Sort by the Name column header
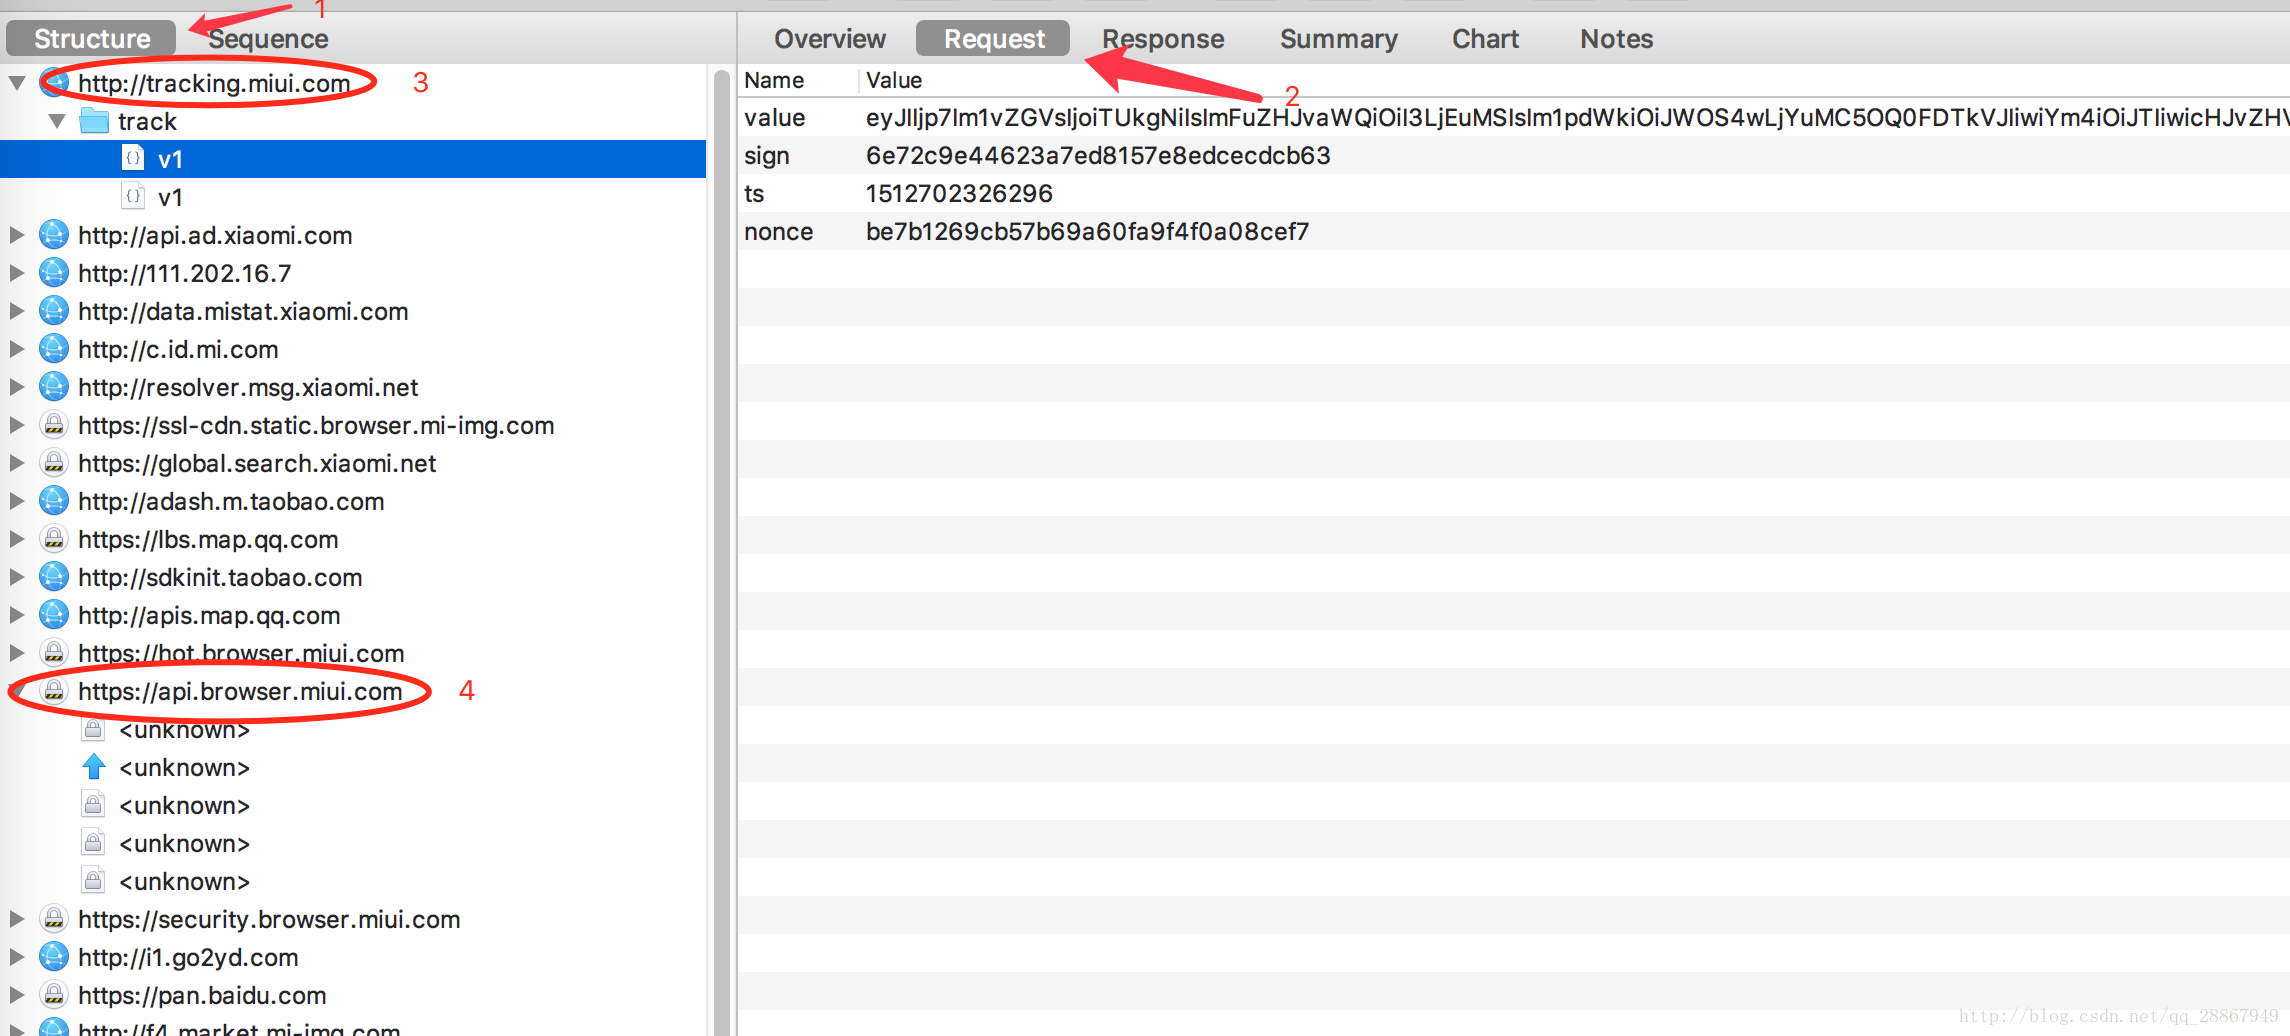This screenshot has height=1036, width=2290. click(x=798, y=80)
